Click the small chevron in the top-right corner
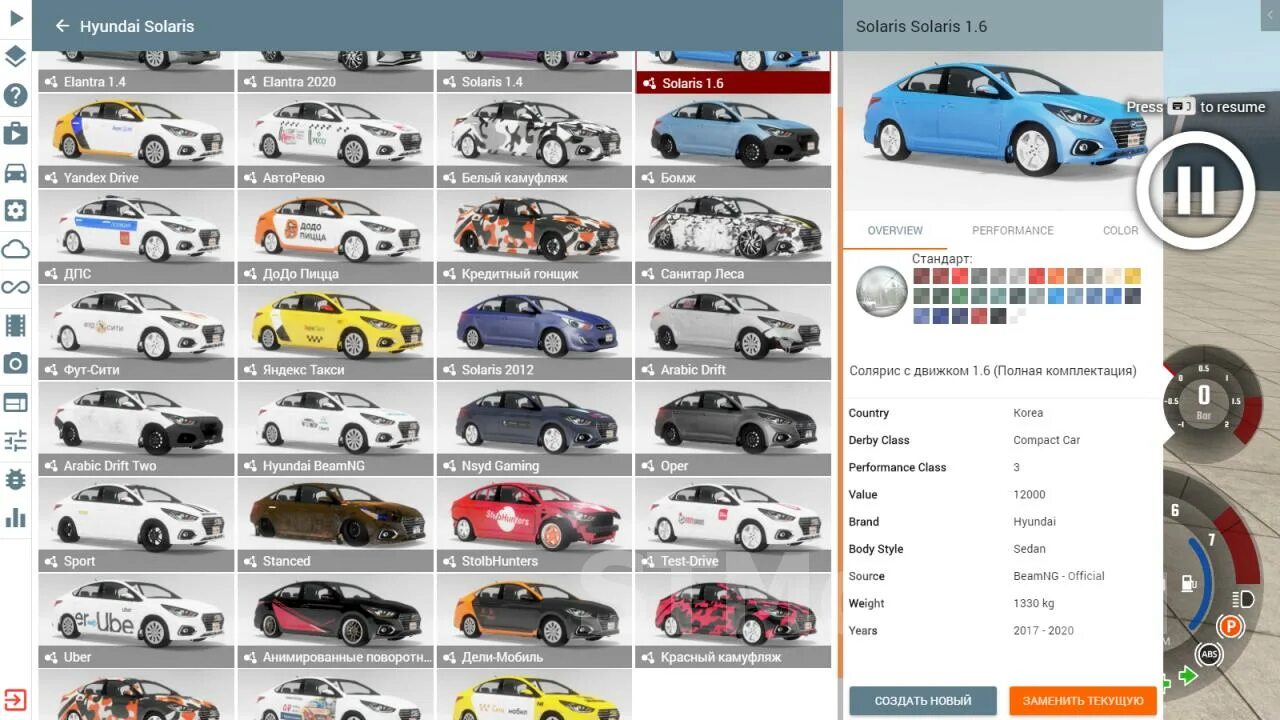The width and height of the screenshot is (1280, 720). coord(1270,15)
